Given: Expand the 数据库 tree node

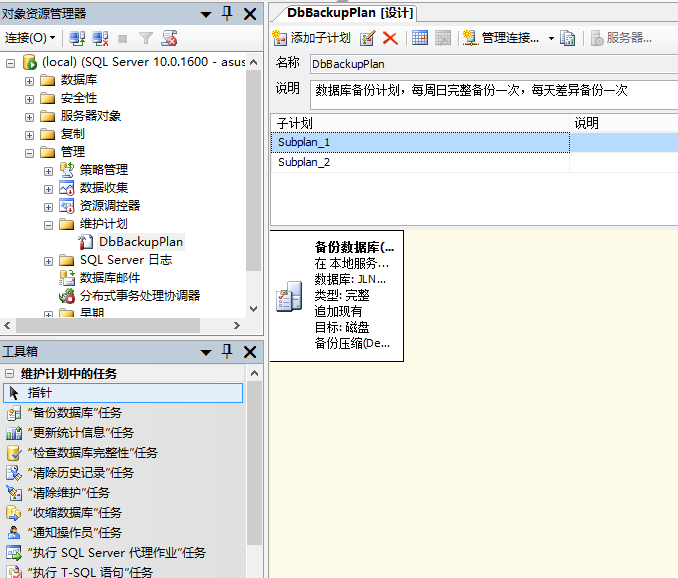Looking at the screenshot, I should (x=30, y=80).
